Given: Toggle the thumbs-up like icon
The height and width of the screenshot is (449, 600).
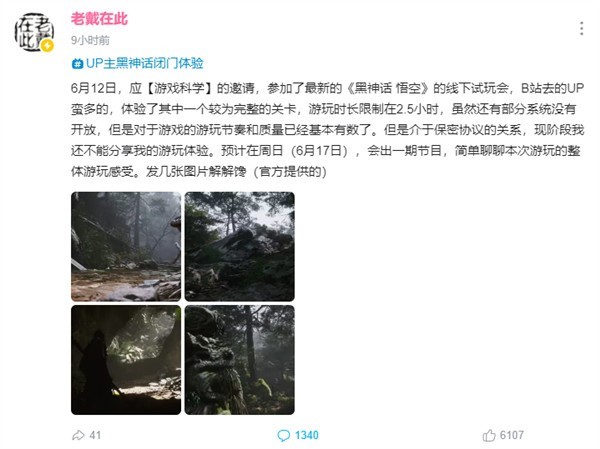Looking at the screenshot, I should tap(489, 435).
